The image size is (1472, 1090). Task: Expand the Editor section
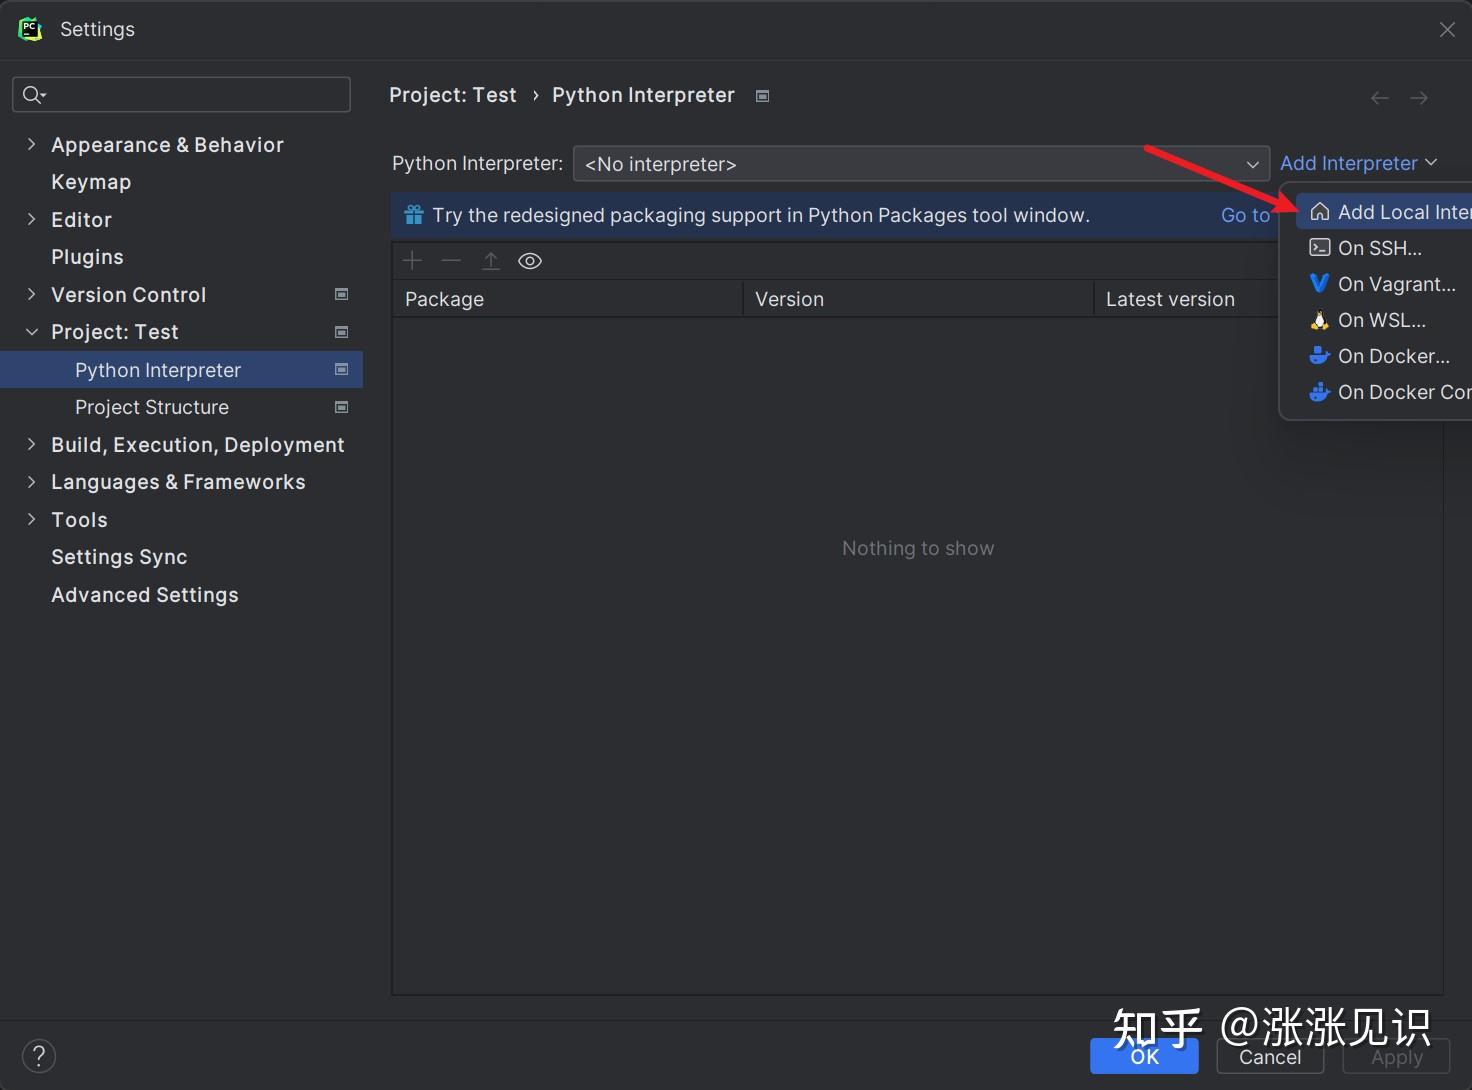pos(31,219)
